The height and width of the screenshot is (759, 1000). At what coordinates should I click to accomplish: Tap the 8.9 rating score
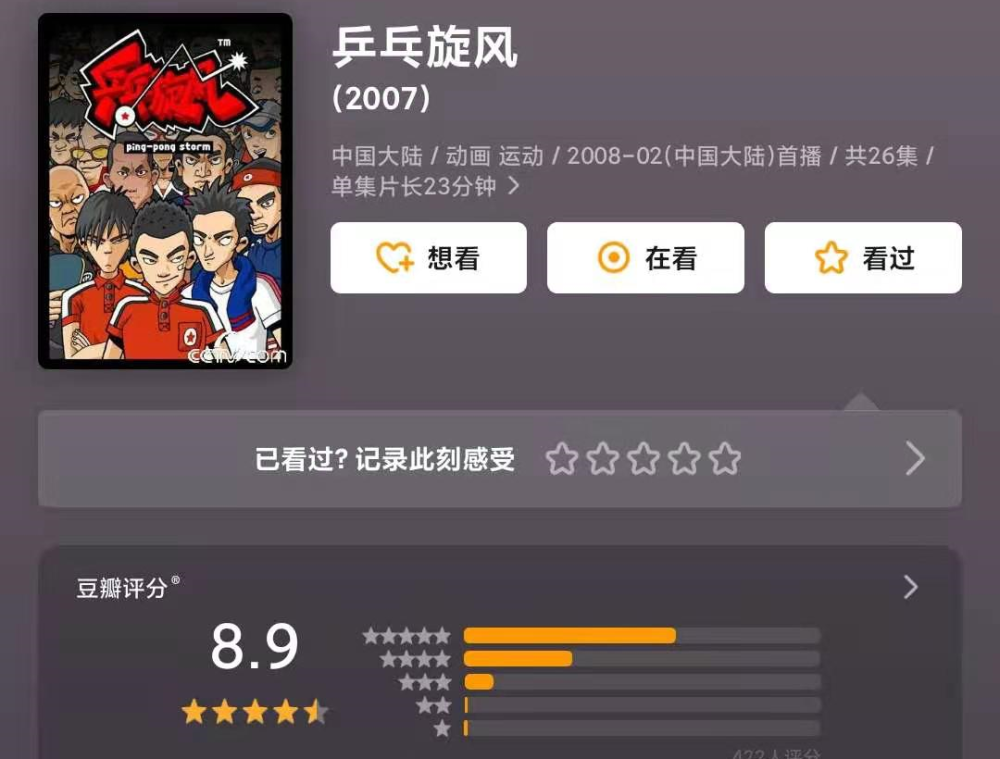point(254,646)
